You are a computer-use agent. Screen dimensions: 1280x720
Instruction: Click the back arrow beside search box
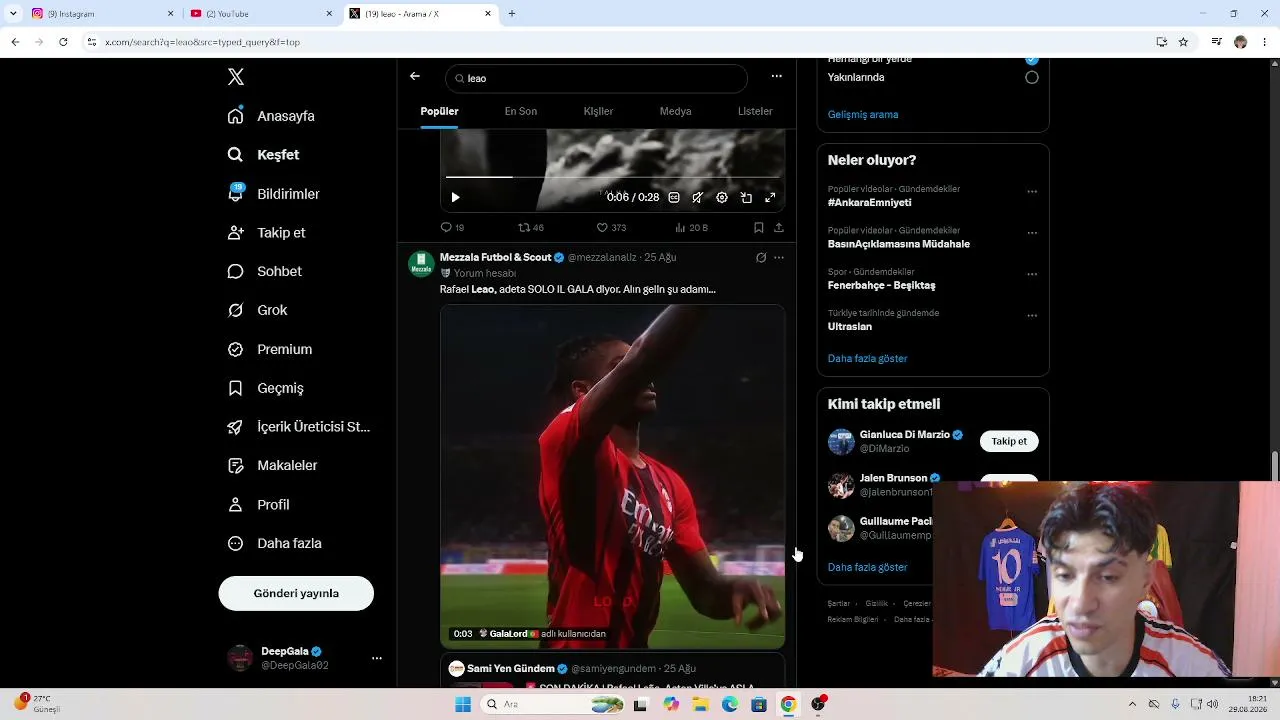click(415, 77)
